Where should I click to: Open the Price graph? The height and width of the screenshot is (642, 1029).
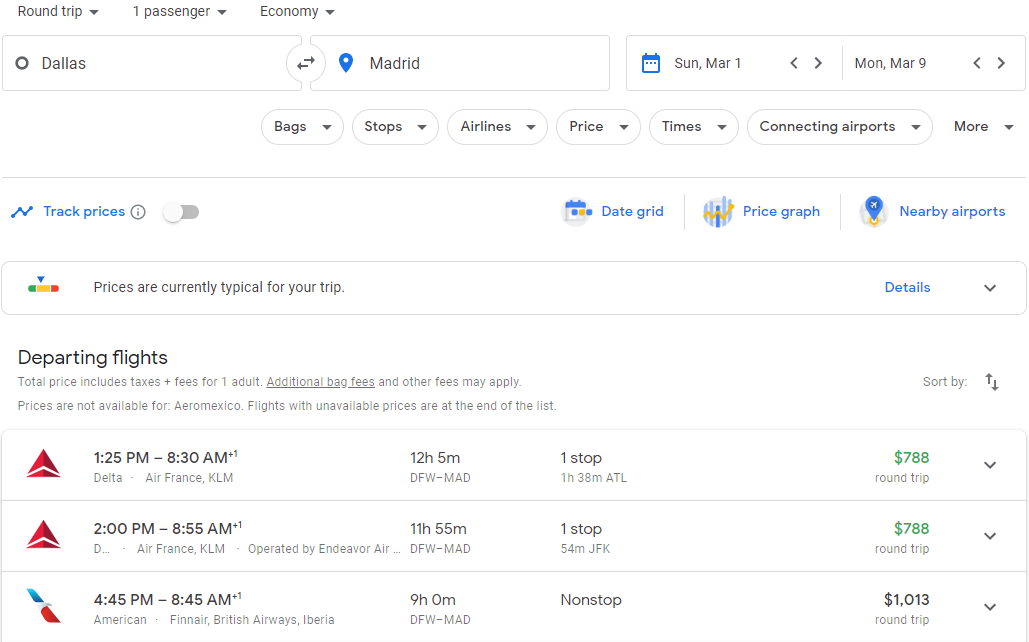pyautogui.click(x=762, y=211)
